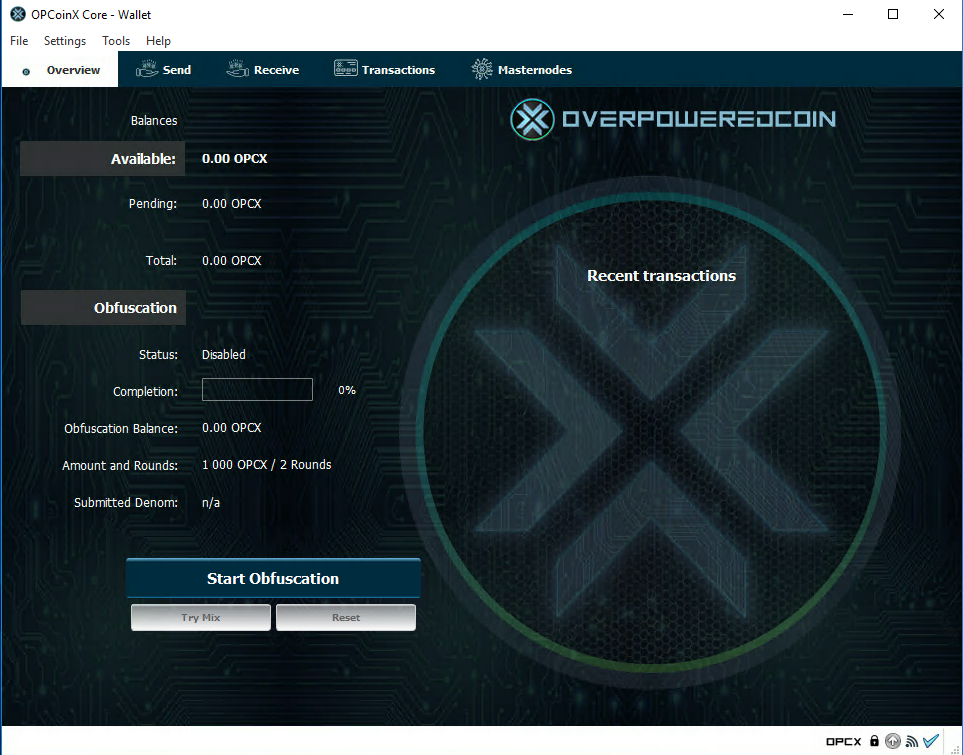
Task: Click the OPCX unit indicator in status bar
Action: (x=843, y=741)
